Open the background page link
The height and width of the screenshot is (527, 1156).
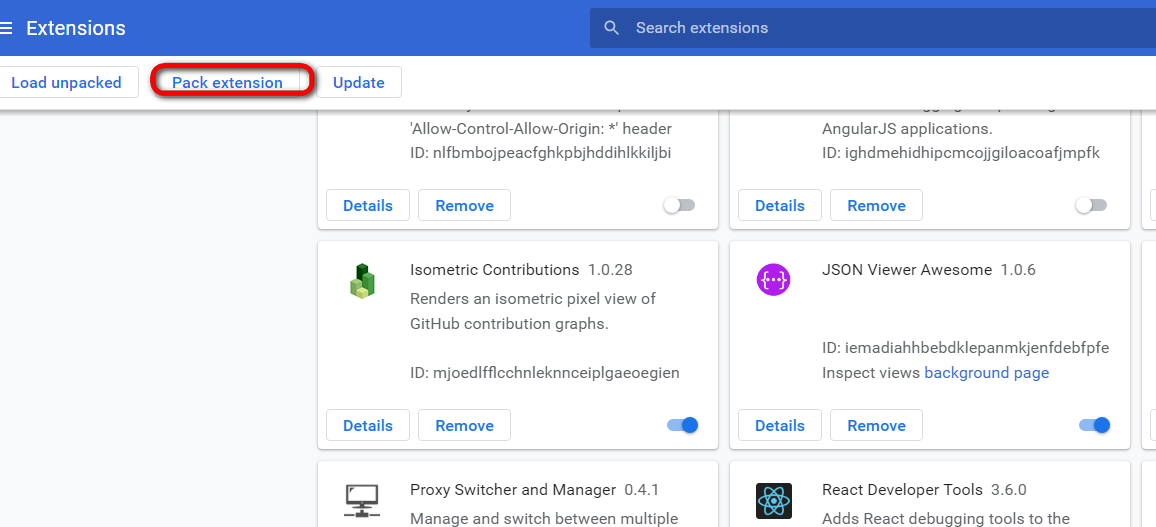coord(986,372)
